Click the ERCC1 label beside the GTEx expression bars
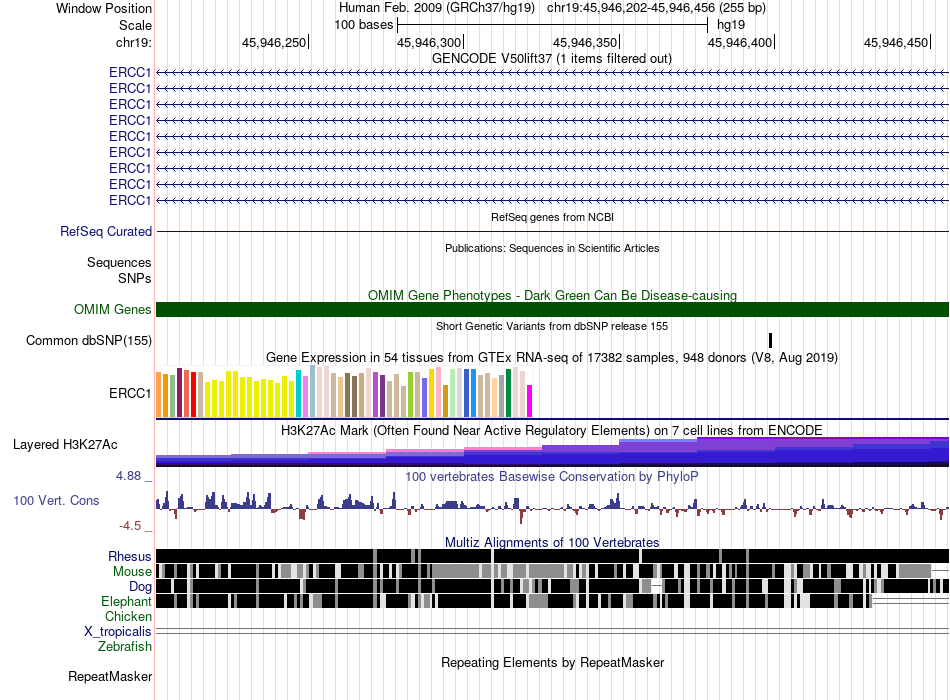950x700 pixels. [x=130, y=393]
